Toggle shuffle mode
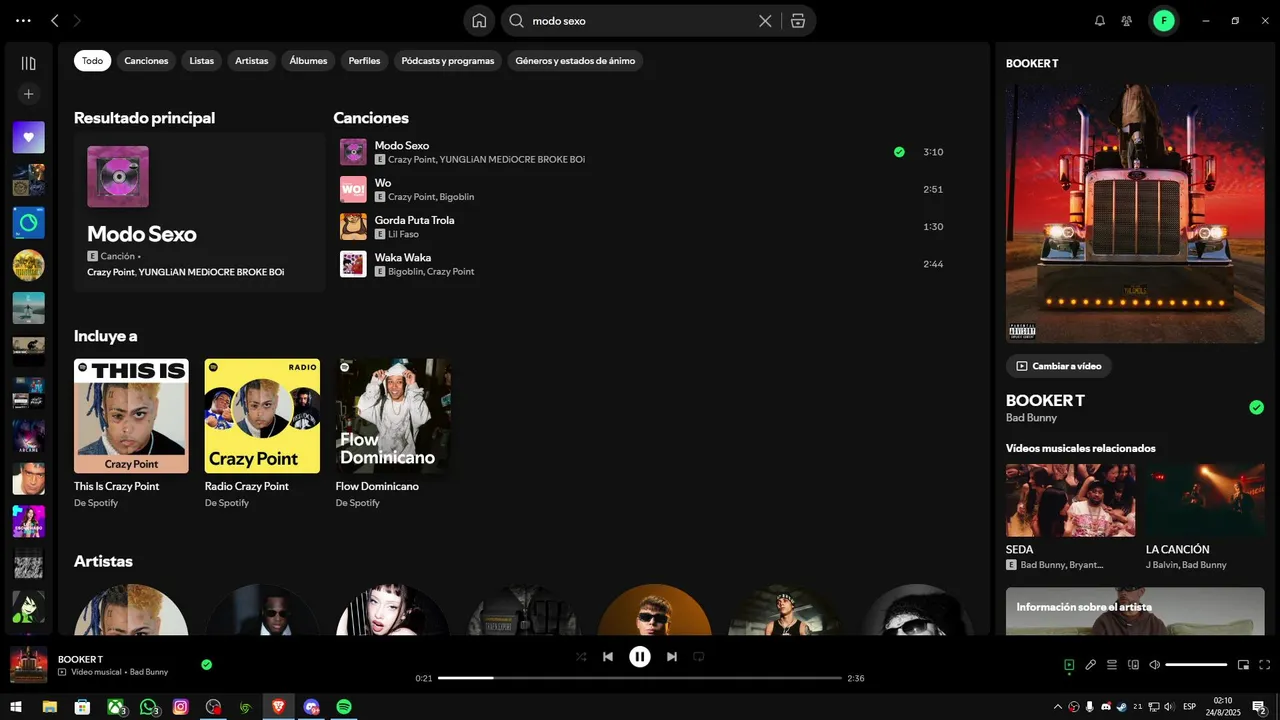 pyautogui.click(x=581, y=657)
